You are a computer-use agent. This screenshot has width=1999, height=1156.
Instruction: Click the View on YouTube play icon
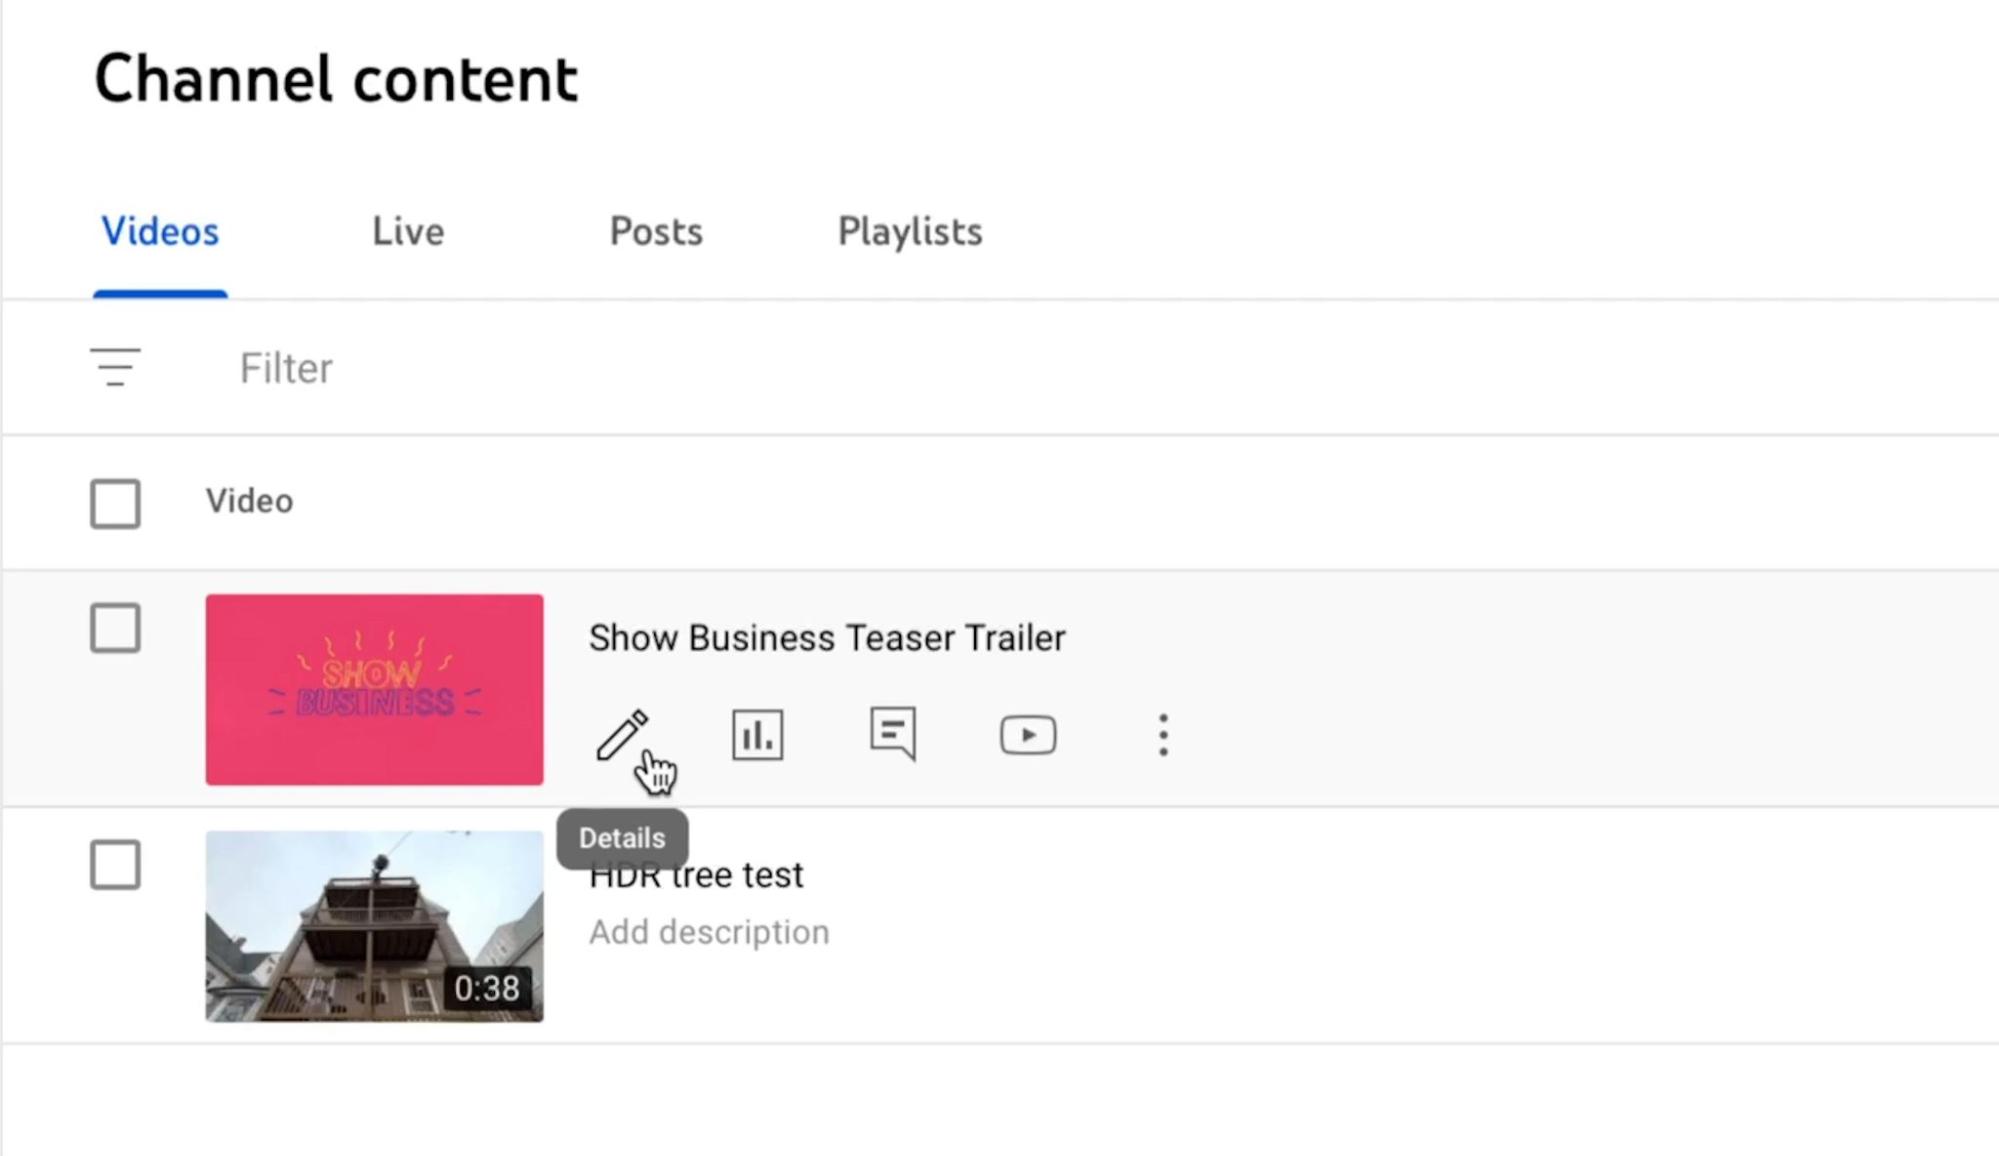tap(1028, 735)
